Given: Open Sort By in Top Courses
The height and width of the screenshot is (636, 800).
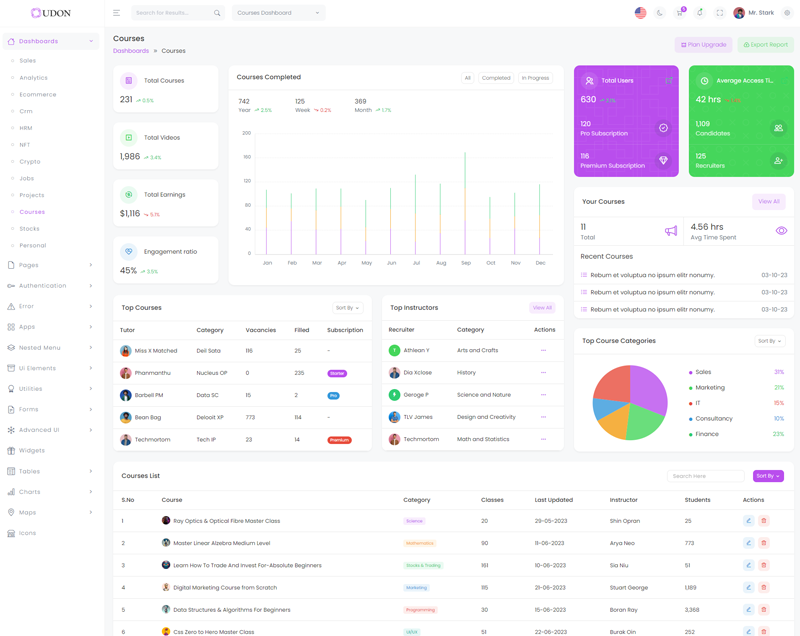Looking at the screenshot, I should pyautogui.click(x=347, y=308).
